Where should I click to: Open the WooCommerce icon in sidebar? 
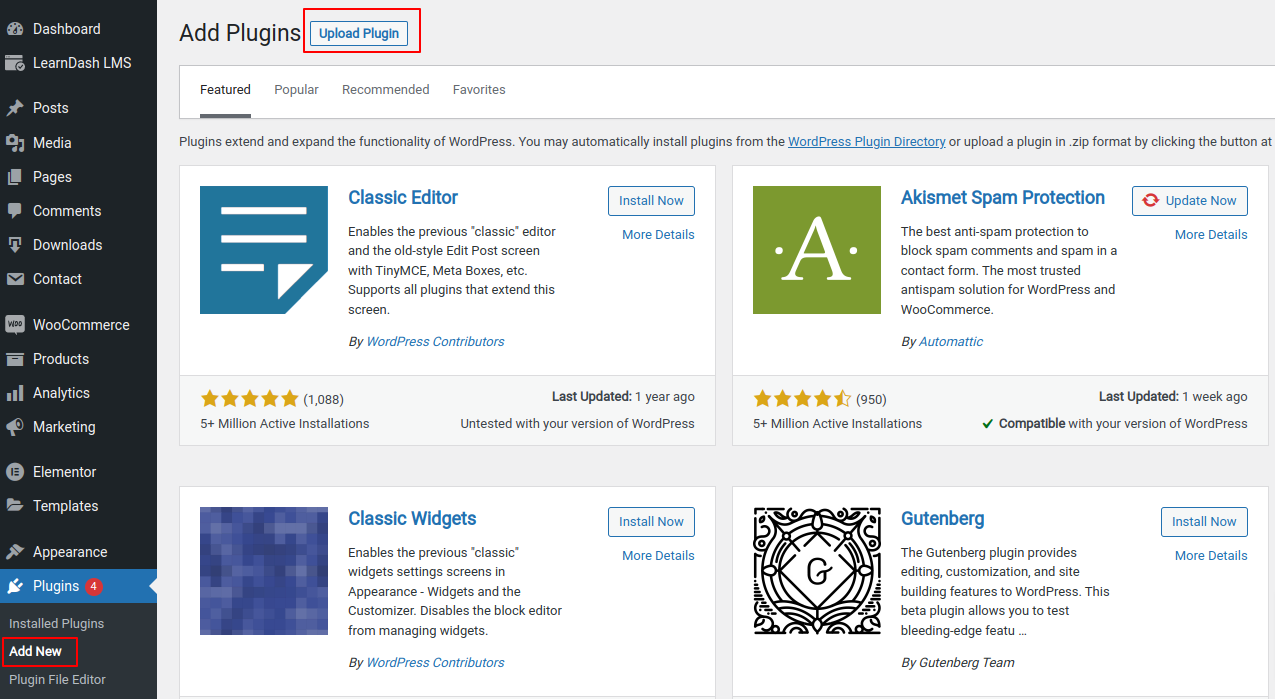pos(15,325)
